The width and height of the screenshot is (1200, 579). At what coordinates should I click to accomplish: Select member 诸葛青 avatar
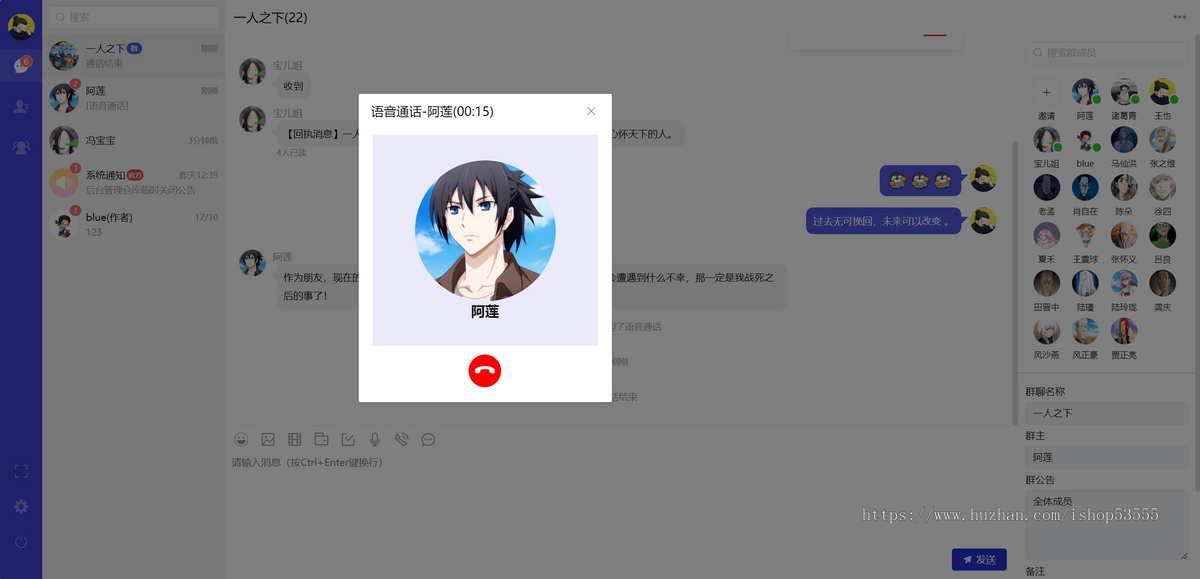(x=1124, y=92)
